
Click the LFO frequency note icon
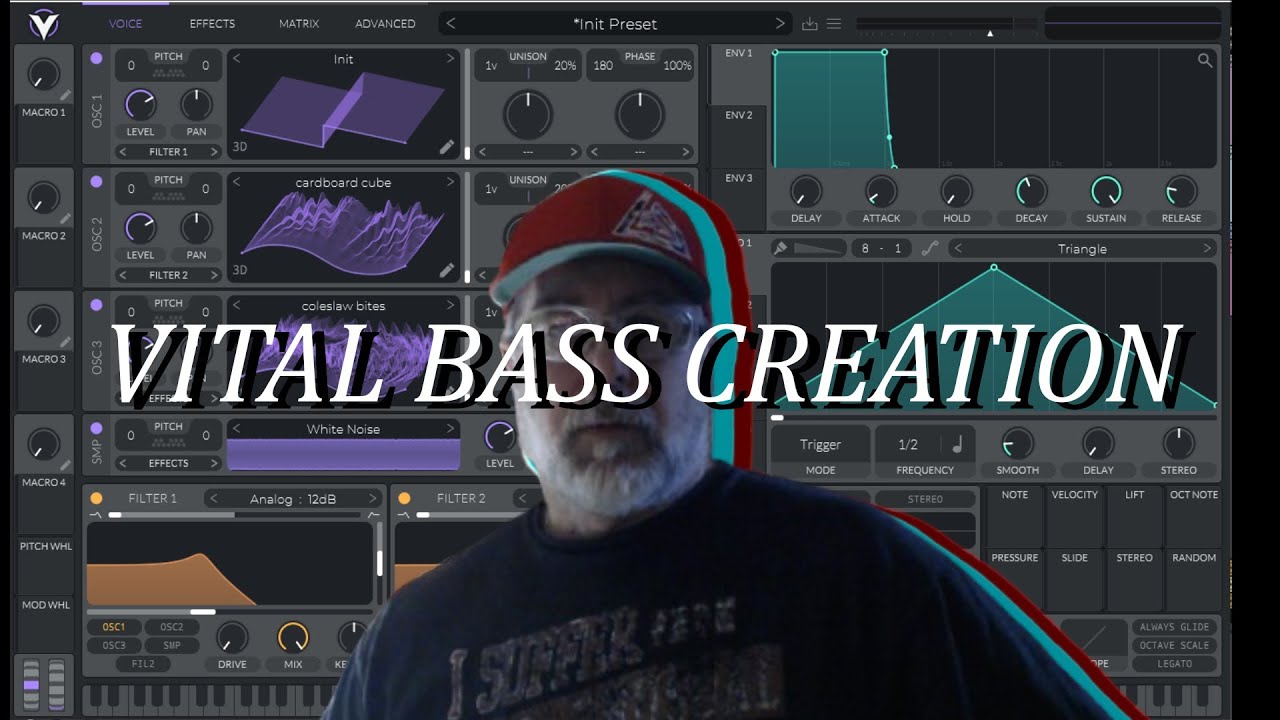[957, 445]
